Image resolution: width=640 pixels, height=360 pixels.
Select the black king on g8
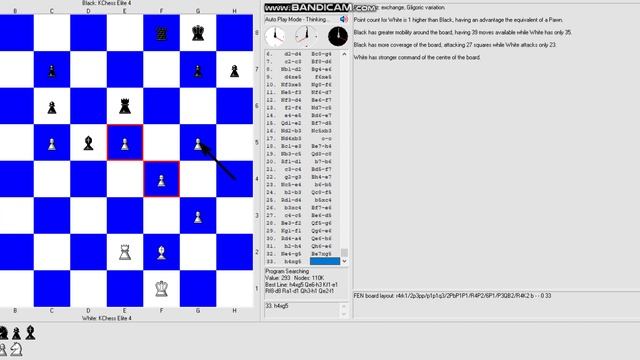pos(198,33)
